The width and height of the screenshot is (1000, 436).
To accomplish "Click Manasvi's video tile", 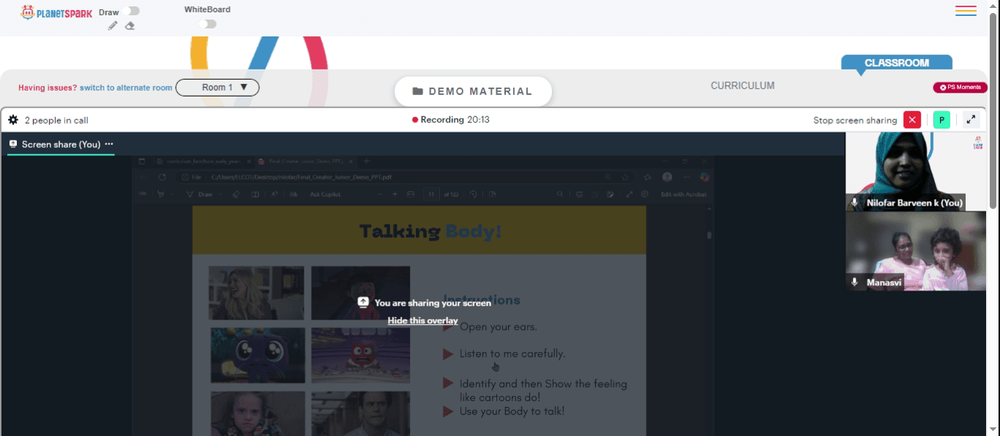I will (x=916, y=251).
